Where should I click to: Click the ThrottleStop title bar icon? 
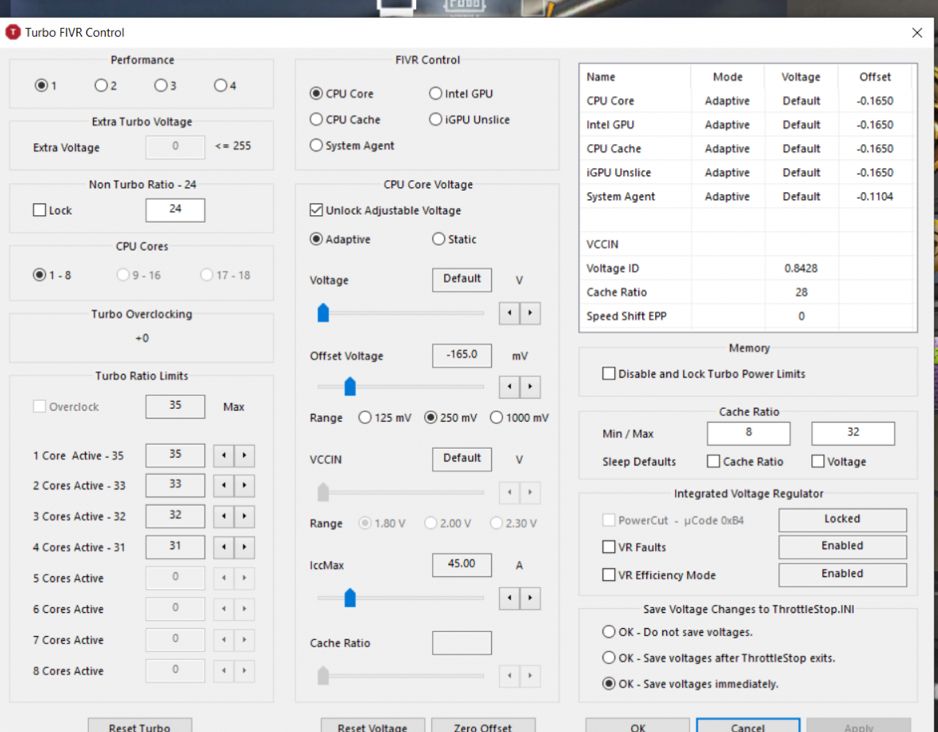tap(13, 32)
